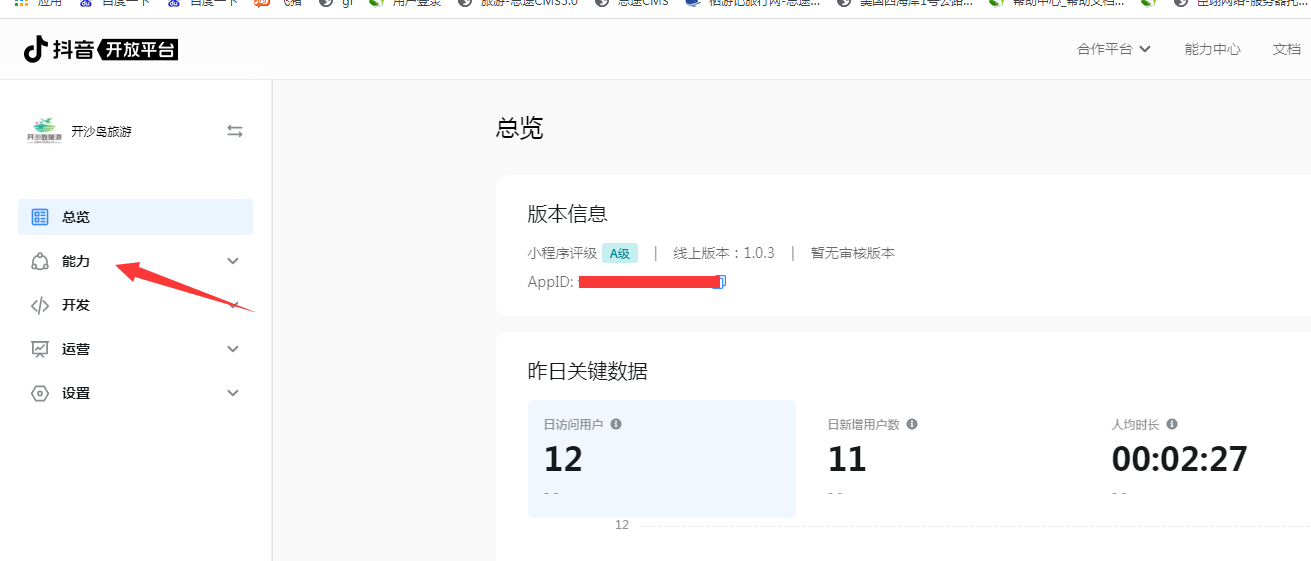Click the 抖音开放平台 logo
1311x561 pixels.
click(101, 49)
